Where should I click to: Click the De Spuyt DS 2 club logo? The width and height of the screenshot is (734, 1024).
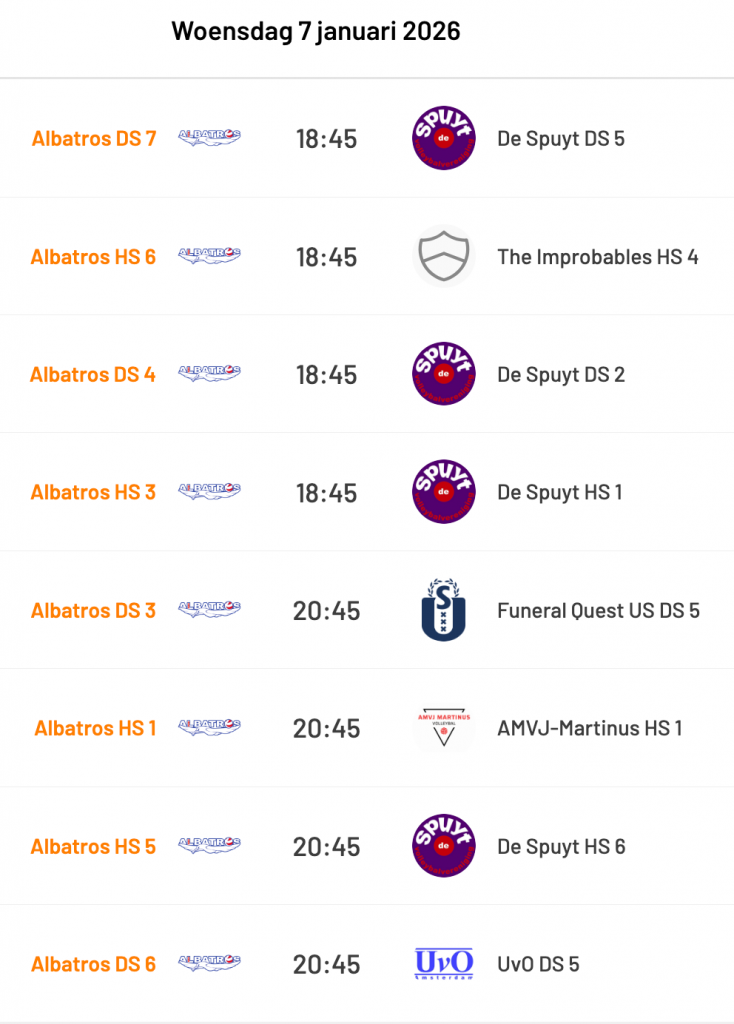click(x=443, y=374)
